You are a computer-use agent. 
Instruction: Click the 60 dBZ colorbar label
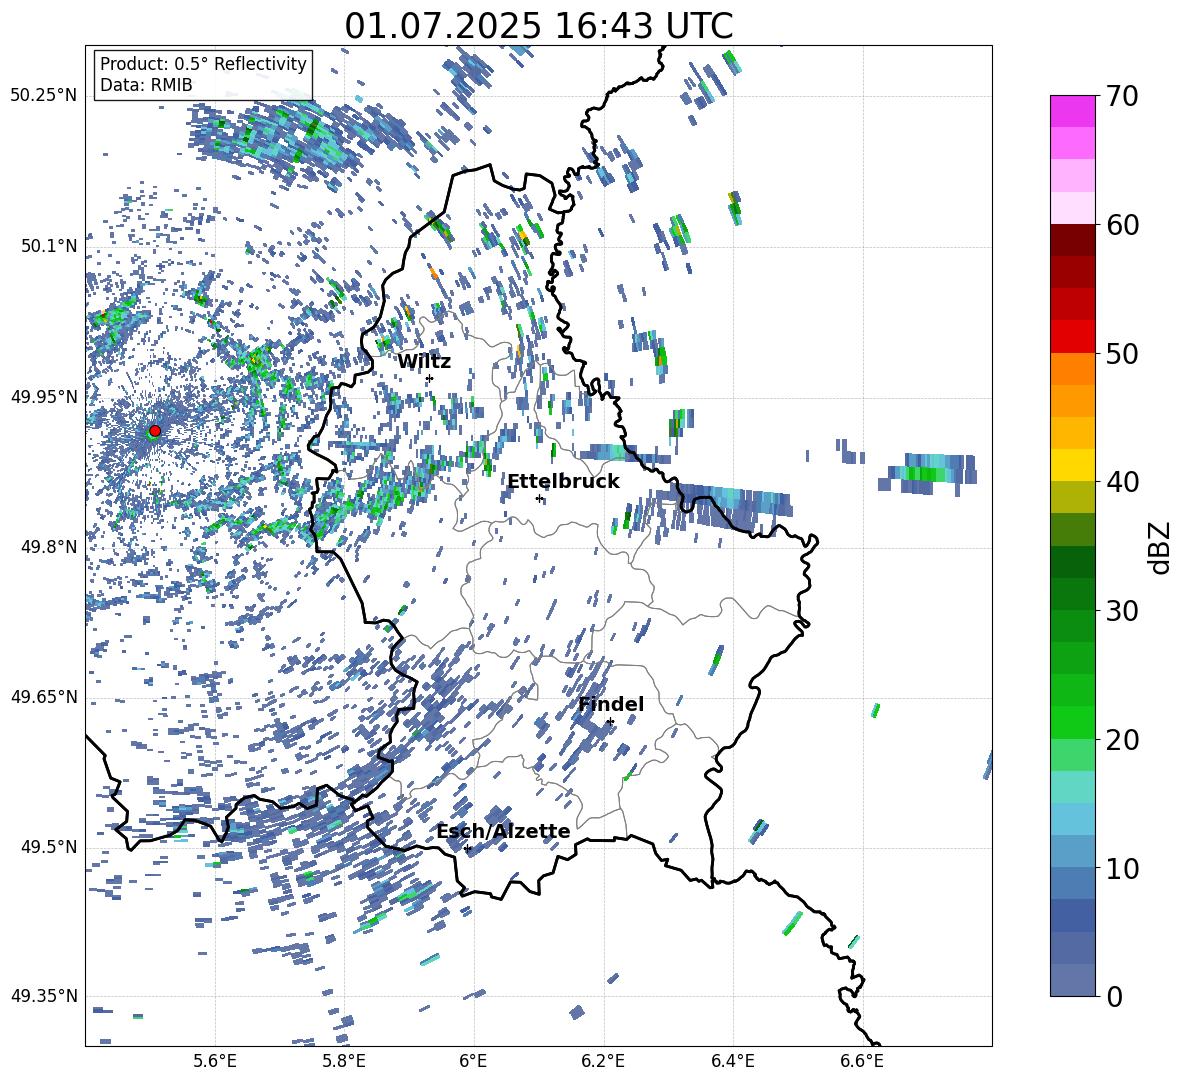click(x=1122, y=225)
